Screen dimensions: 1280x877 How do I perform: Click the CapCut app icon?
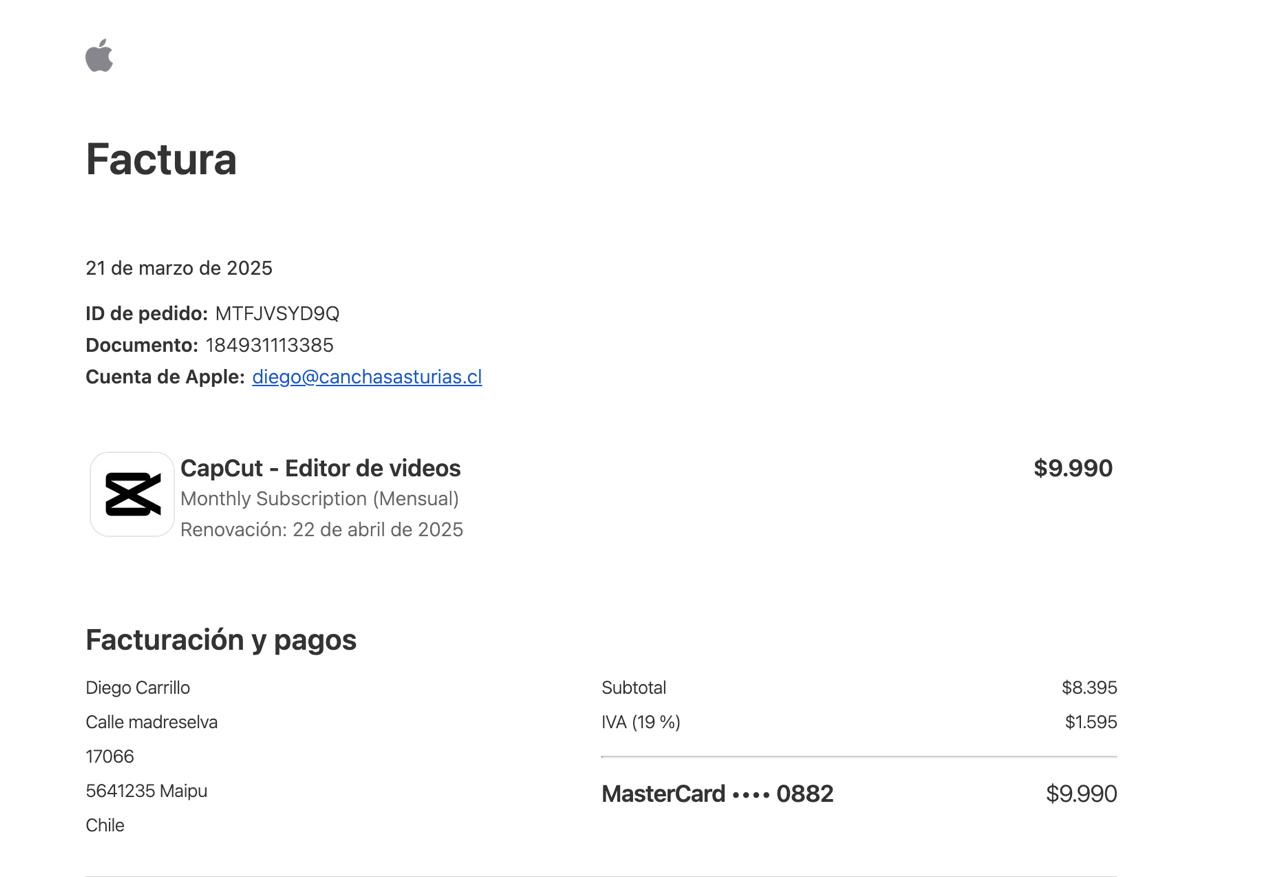tap(132, 494)
